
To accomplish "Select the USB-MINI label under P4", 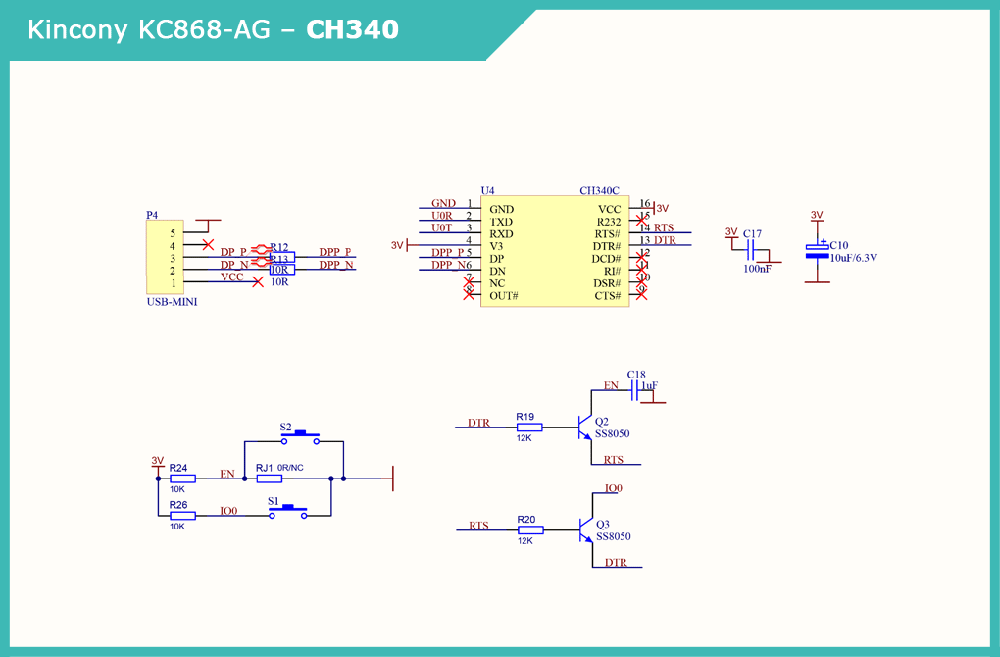I will (x=171, y=301).
